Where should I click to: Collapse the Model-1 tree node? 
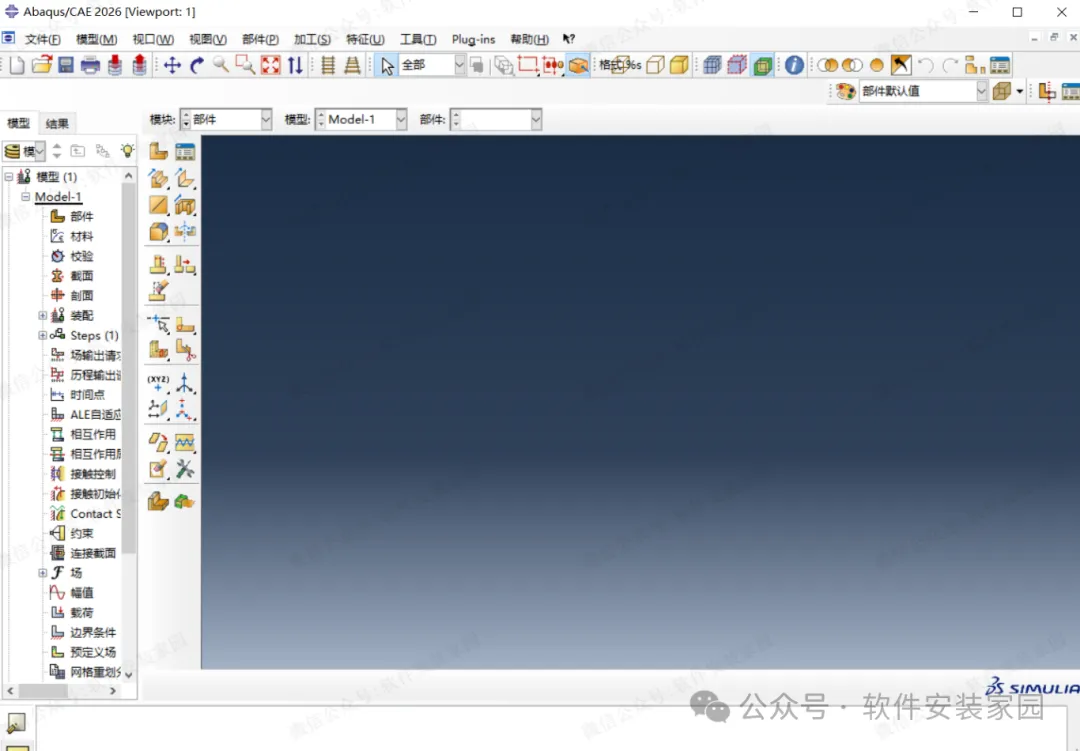[25, 197]
